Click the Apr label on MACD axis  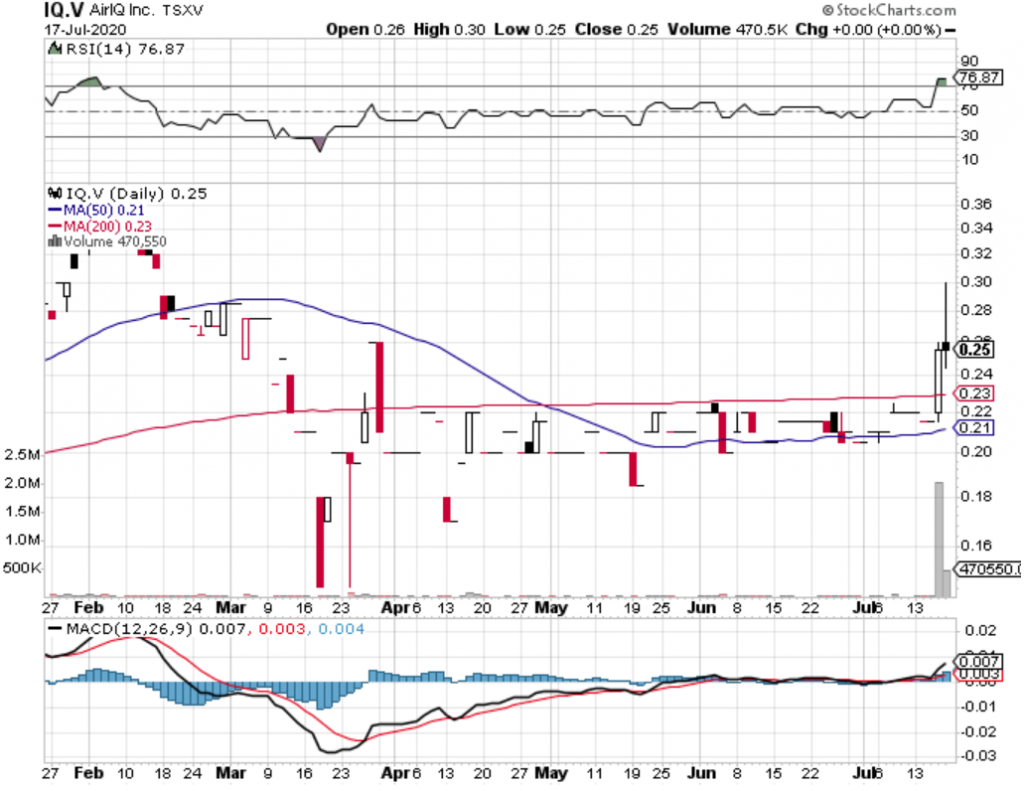click(x=396, y=774)
